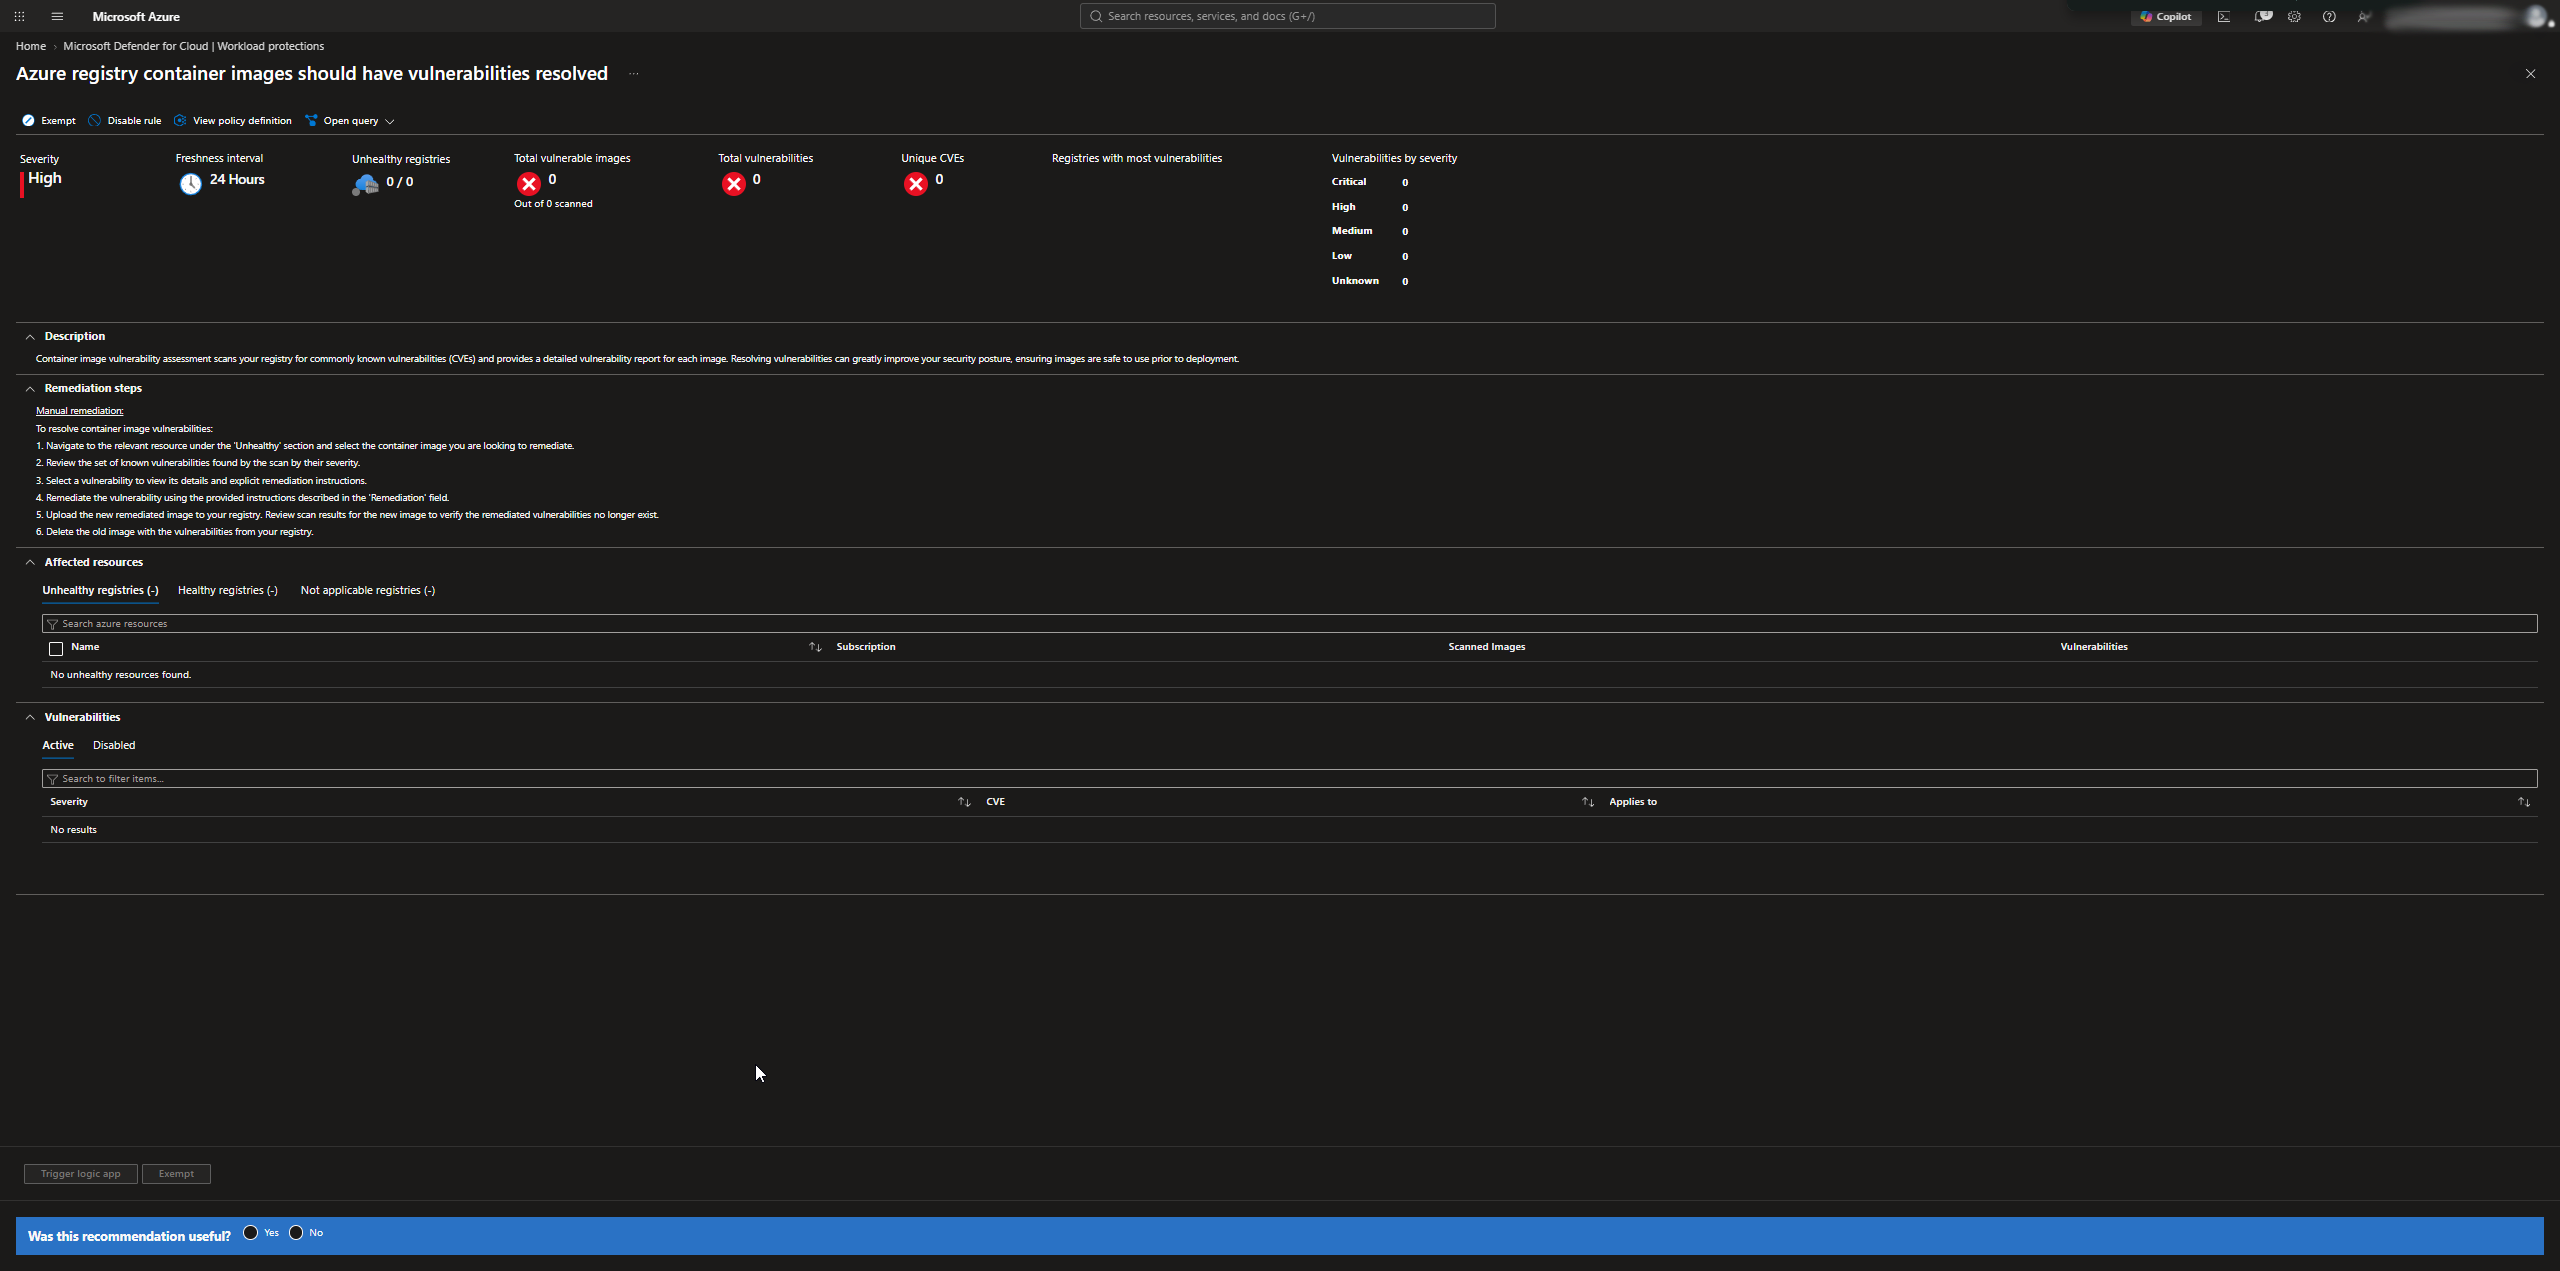Open Microsoft Defender for Cloud breadcrumb

point(194,46)
